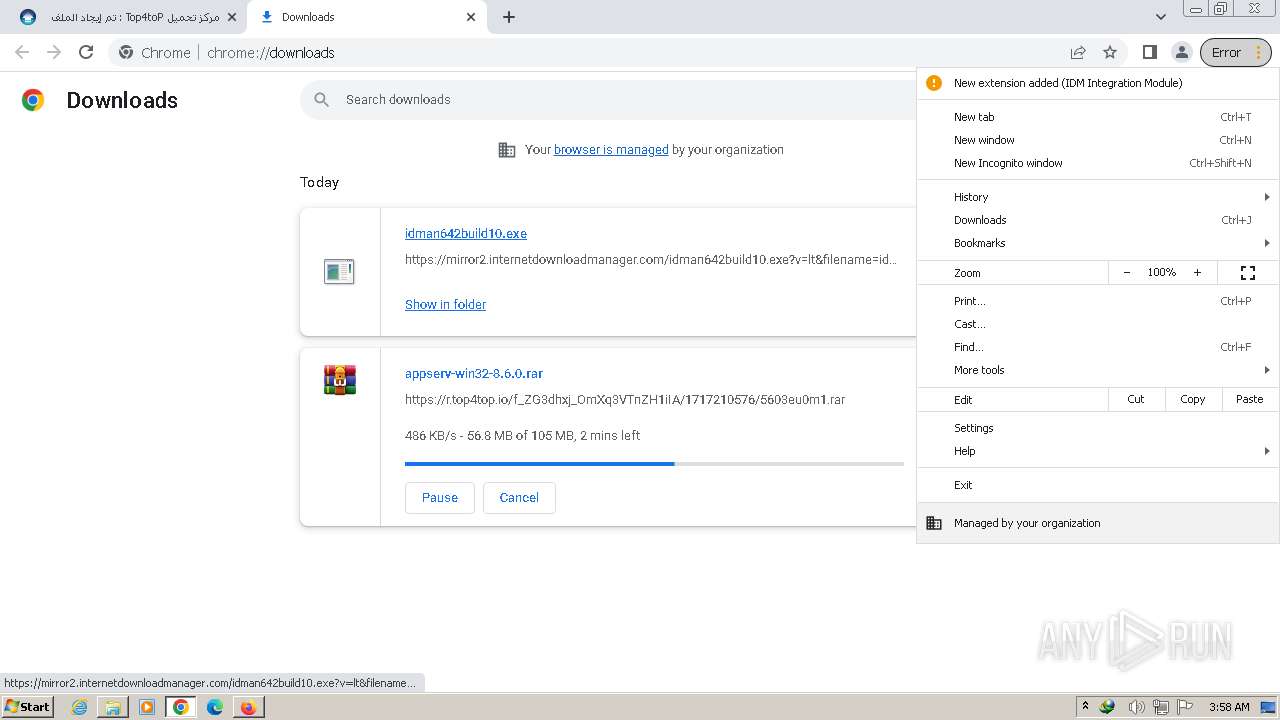Click New extension added notification

[x=1098, y=83]
